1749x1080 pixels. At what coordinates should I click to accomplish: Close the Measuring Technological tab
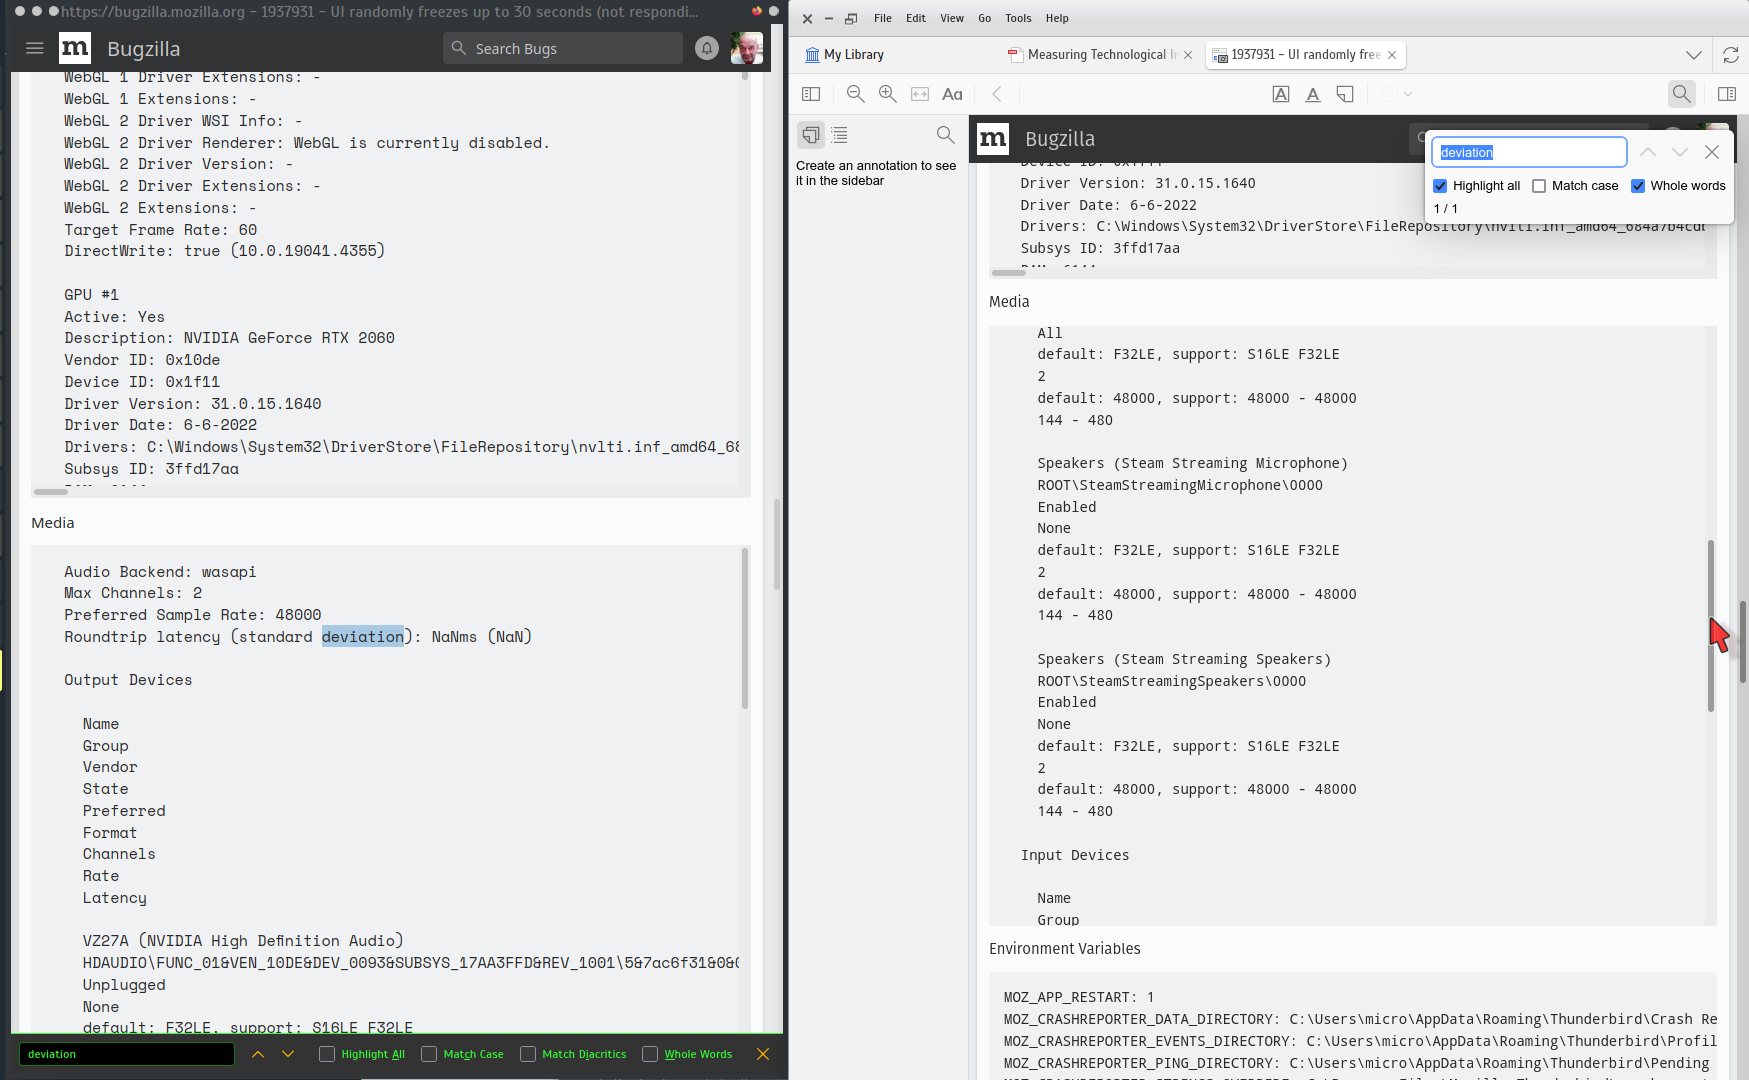(1188, 55)
